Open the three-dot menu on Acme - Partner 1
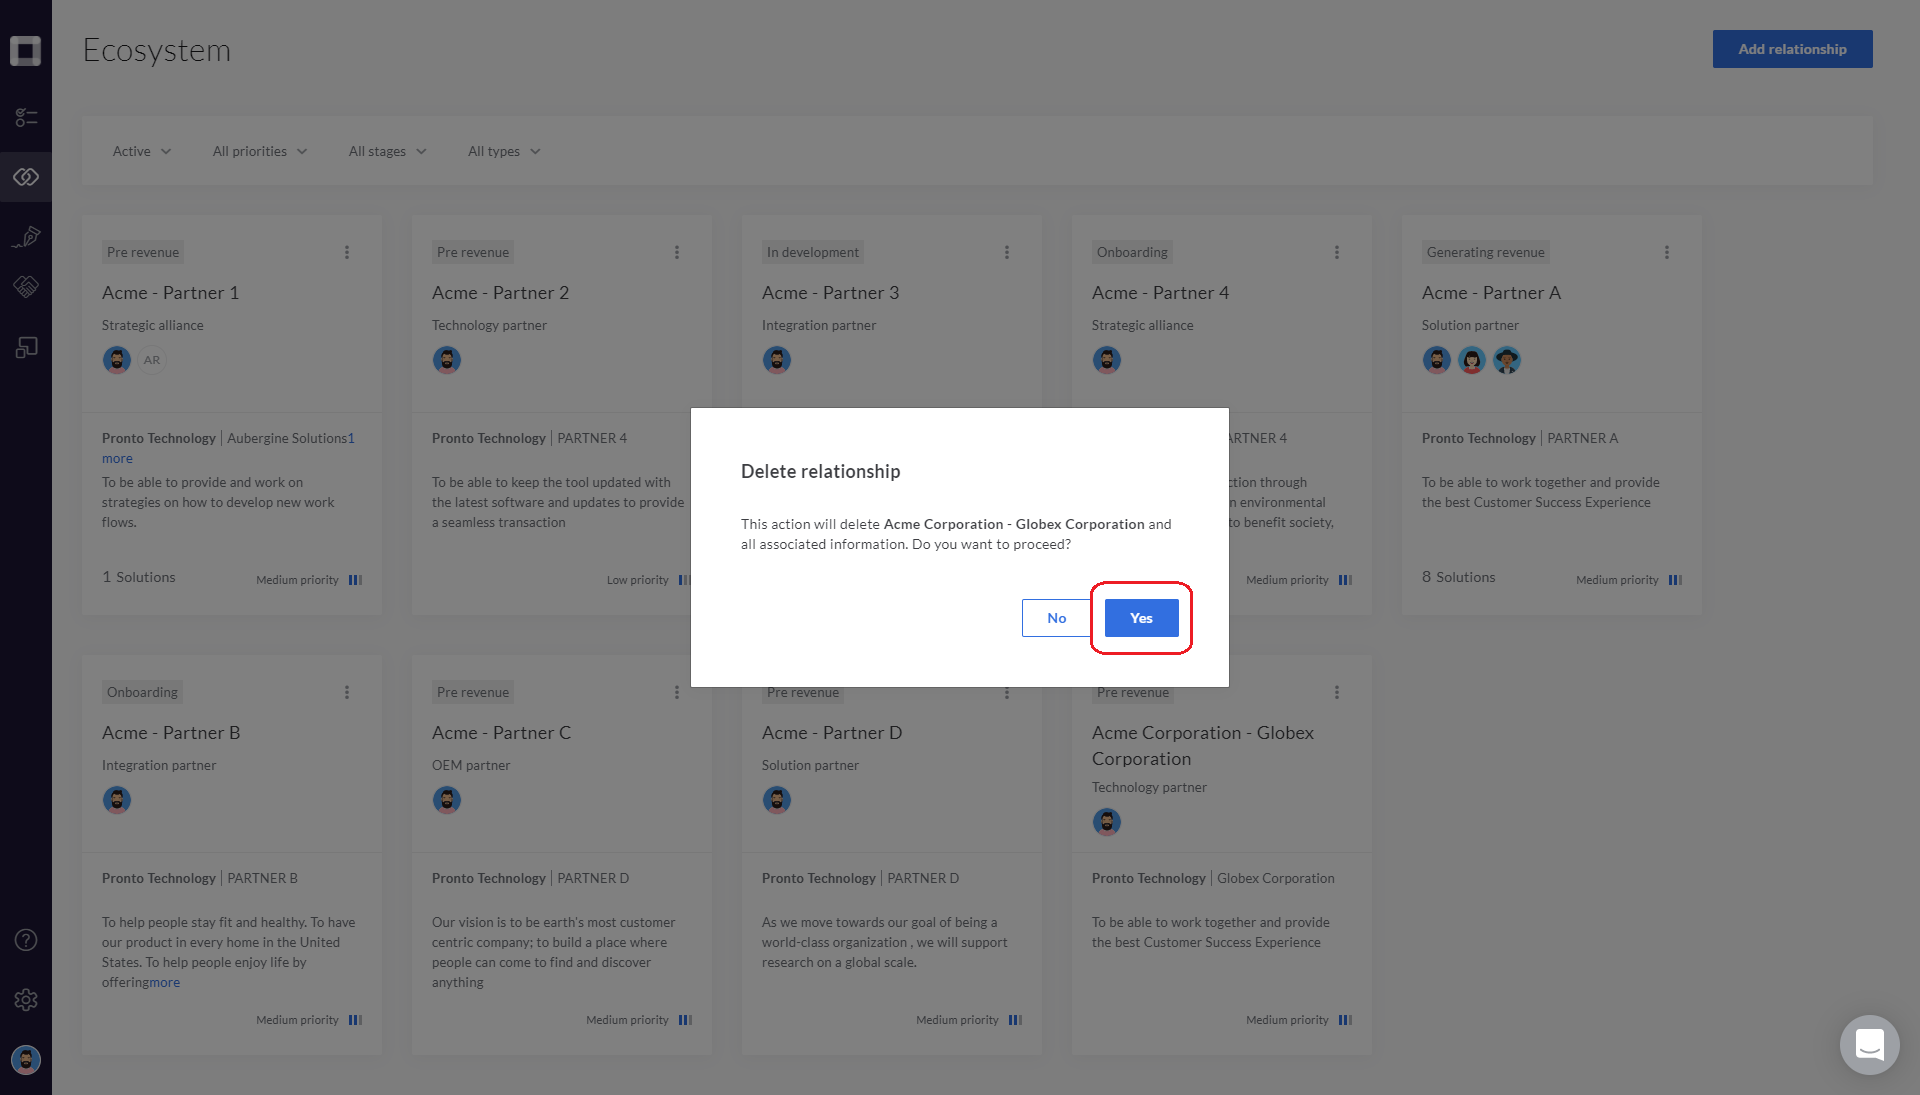 [347, 252]
